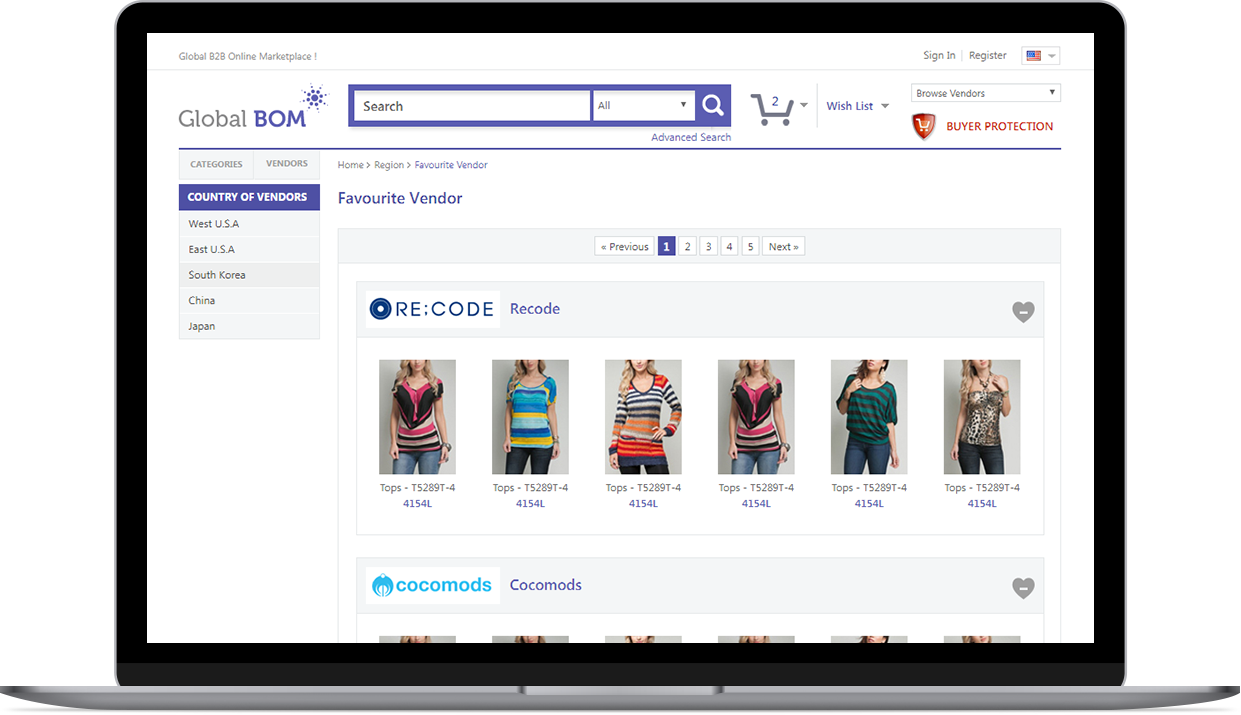Click the Country of Vendors header
Image resolution: width=1241 pixels, height=715 pixels.
tap(249, 197)
